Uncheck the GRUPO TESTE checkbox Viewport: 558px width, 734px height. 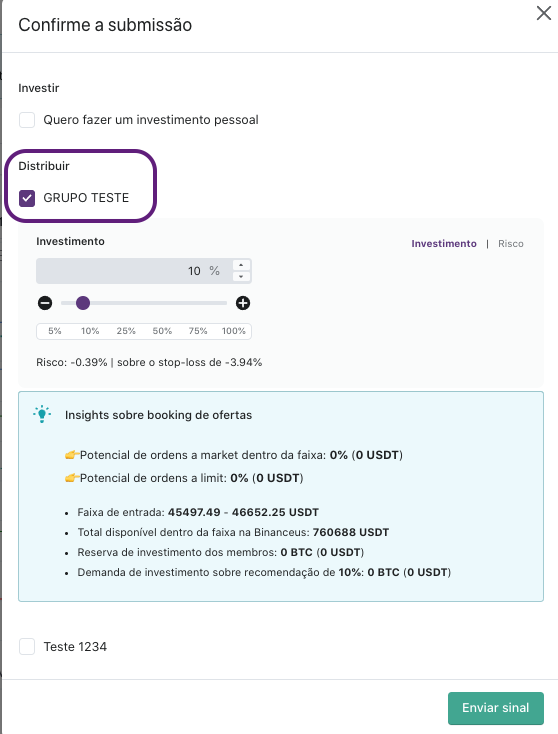(x=27, y=198)
